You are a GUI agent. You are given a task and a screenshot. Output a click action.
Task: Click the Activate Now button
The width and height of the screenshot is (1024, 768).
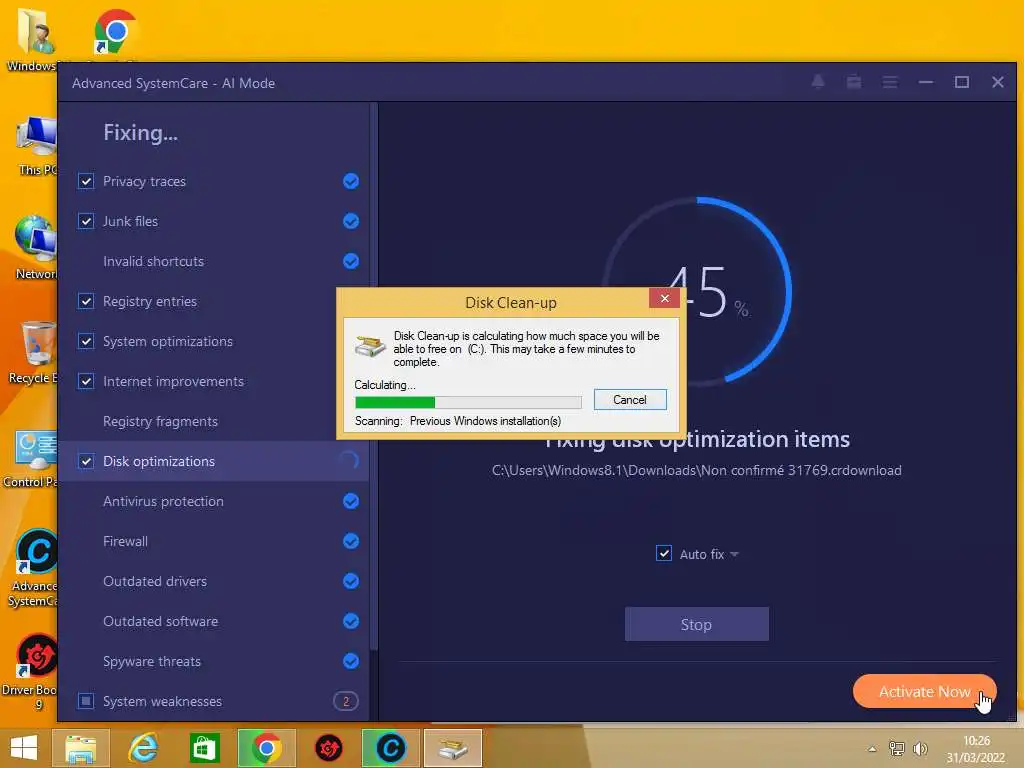(x=925, y=692)
